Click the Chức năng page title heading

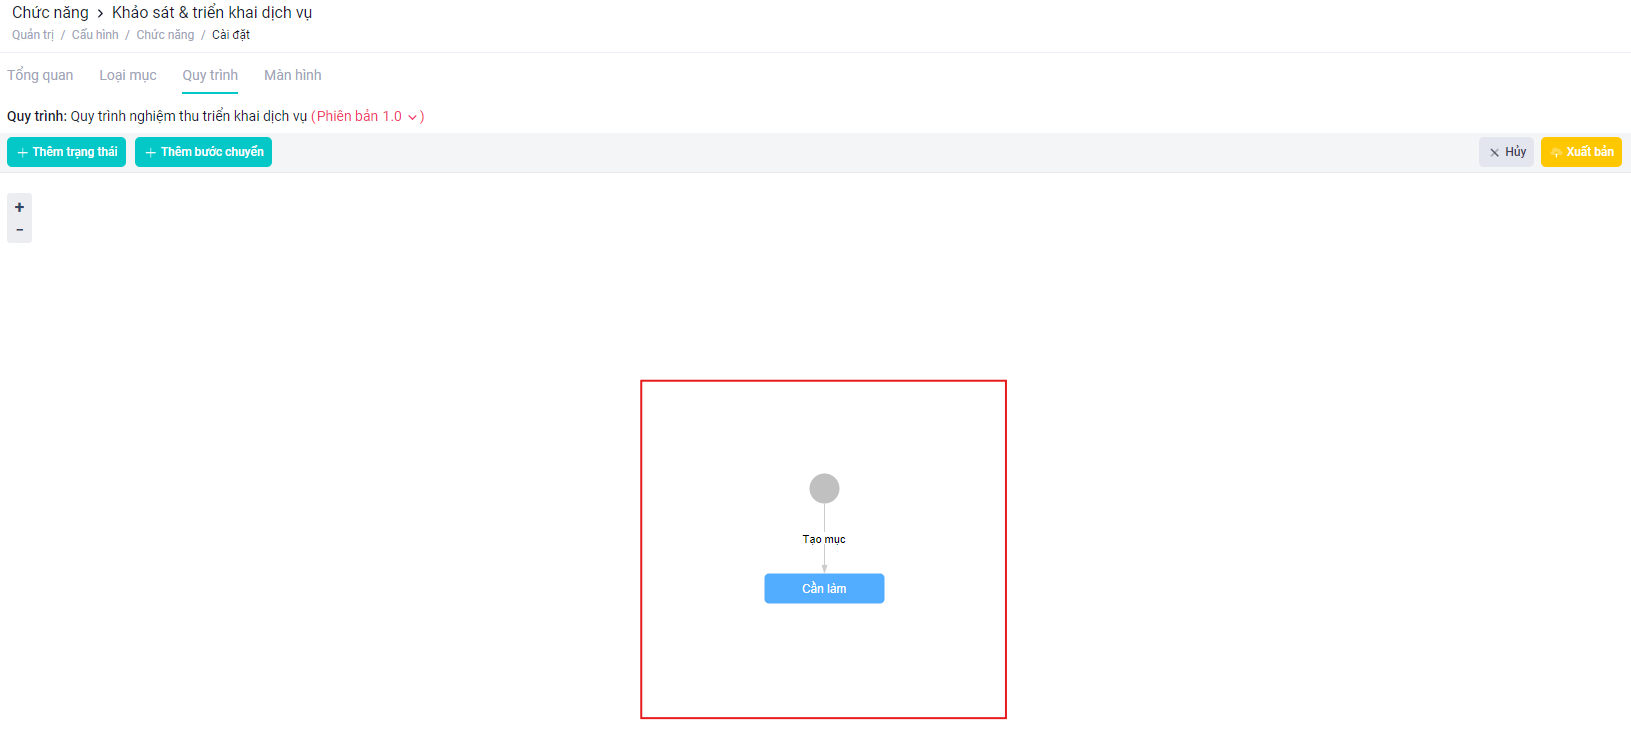[50, 13]
